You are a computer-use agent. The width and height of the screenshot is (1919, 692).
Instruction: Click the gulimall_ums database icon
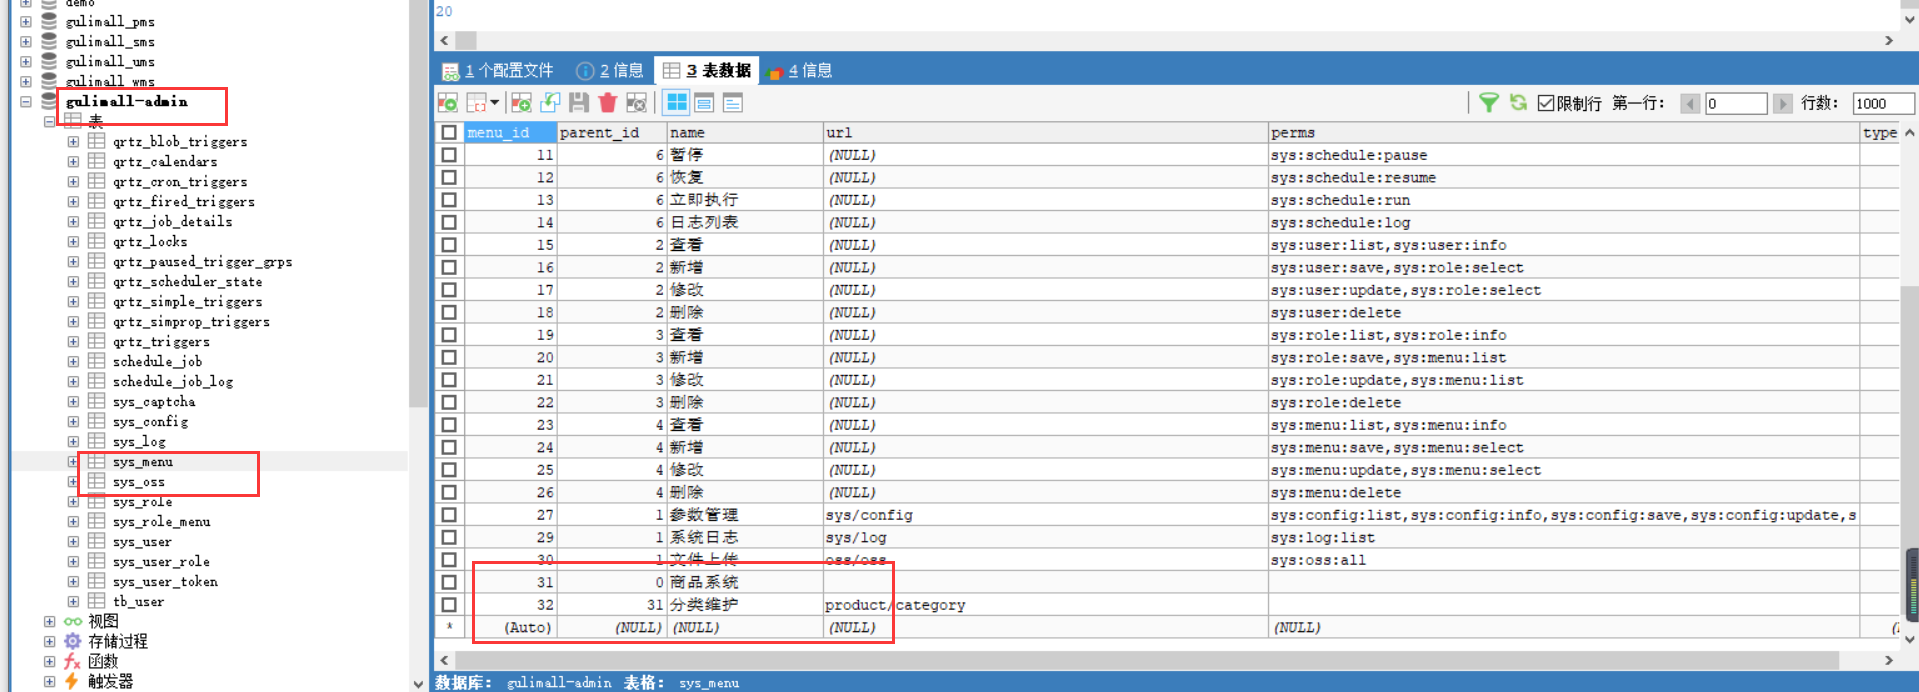point(49,61)
